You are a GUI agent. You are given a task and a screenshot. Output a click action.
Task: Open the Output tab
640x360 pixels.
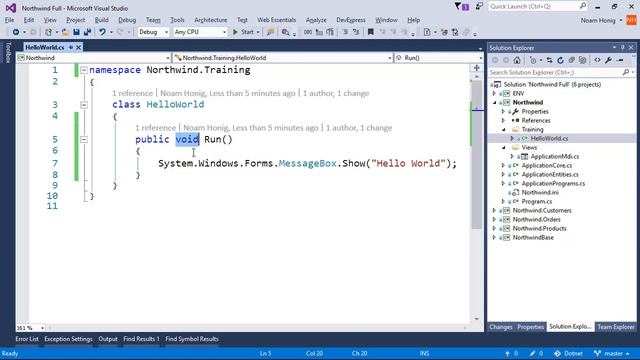(108, 339)
